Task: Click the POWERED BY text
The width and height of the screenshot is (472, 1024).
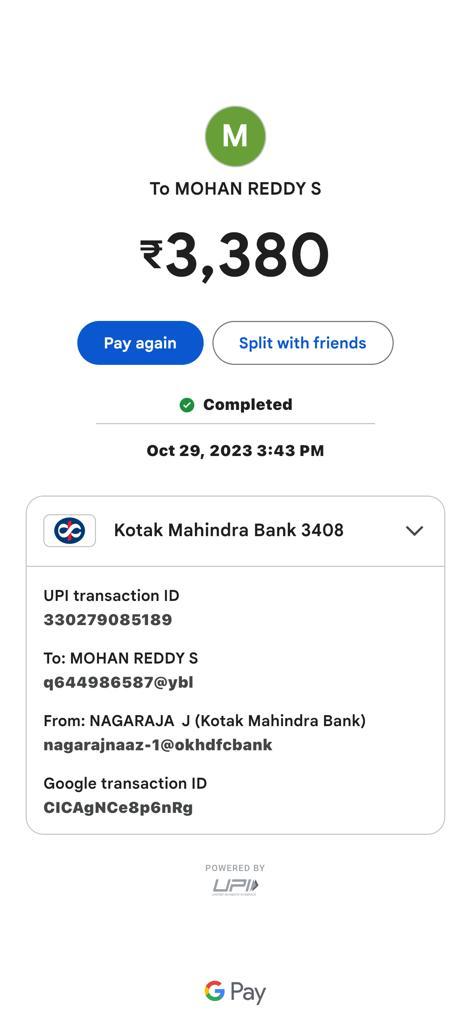Action: (235, 868)
